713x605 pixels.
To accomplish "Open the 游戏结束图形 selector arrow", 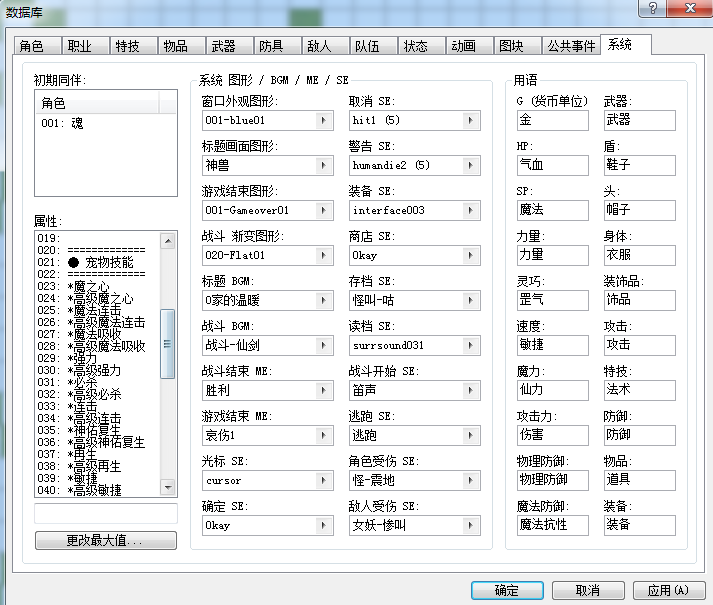I will pyautogui.click(x=323, y=211).
